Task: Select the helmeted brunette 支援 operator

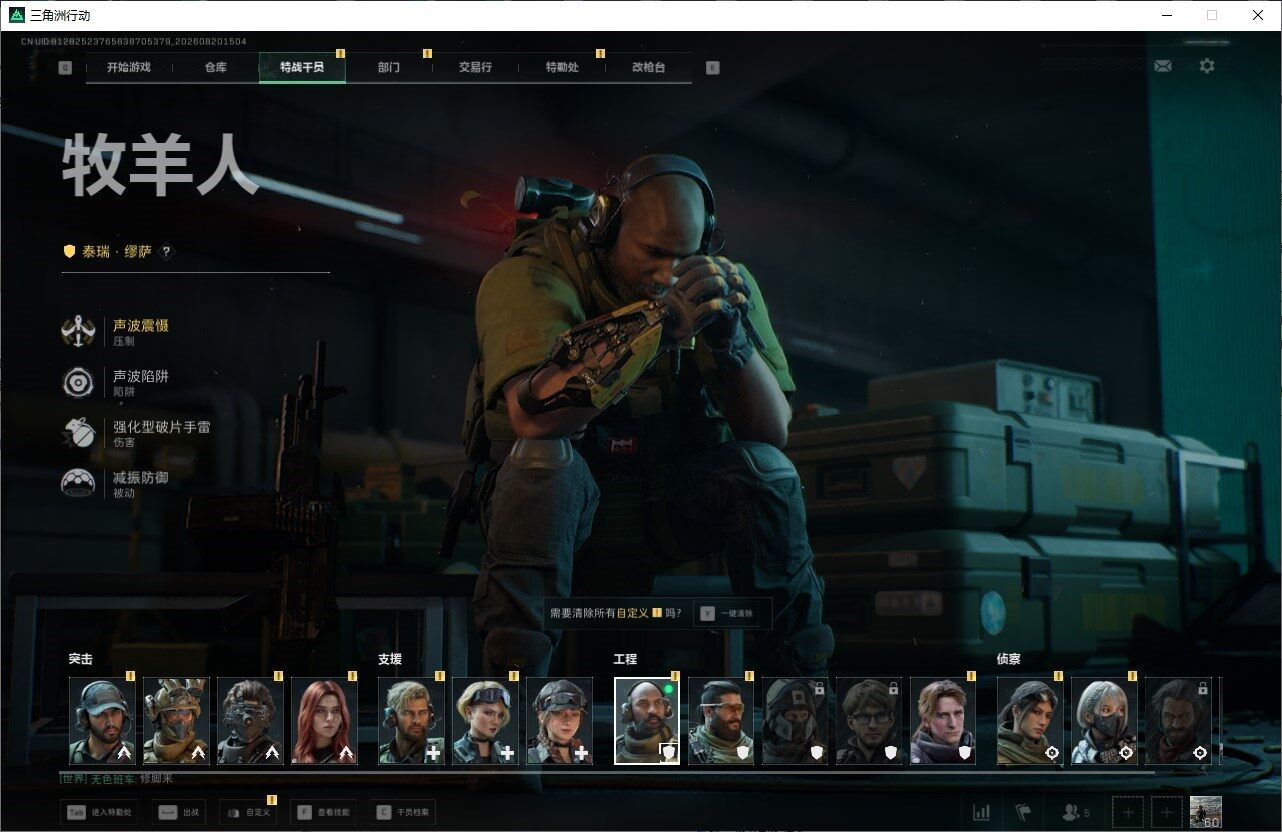Action: coord(559,721)
